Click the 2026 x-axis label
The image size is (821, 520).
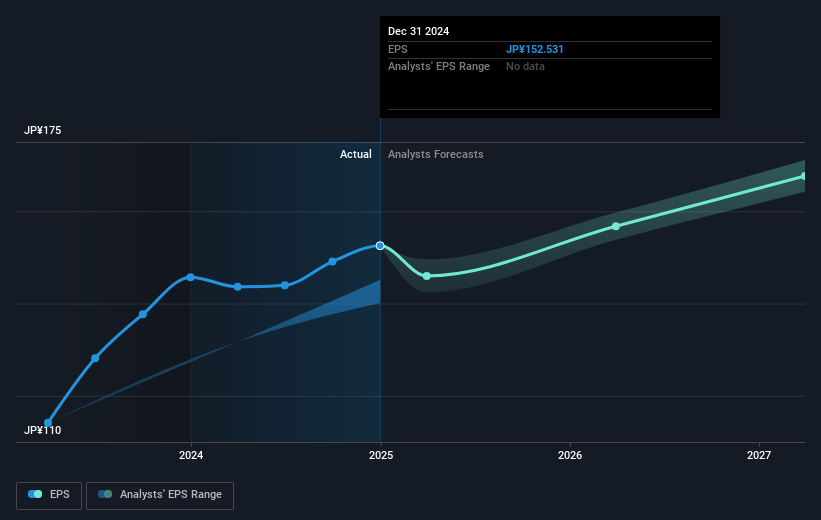pyautogui.click(x=570, y=455)
